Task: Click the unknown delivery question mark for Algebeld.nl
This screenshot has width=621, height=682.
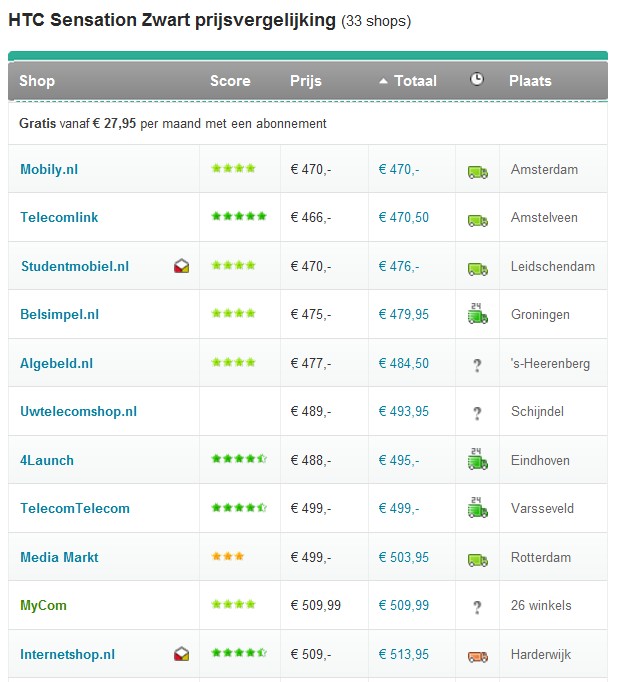Action: click(477, 365)
